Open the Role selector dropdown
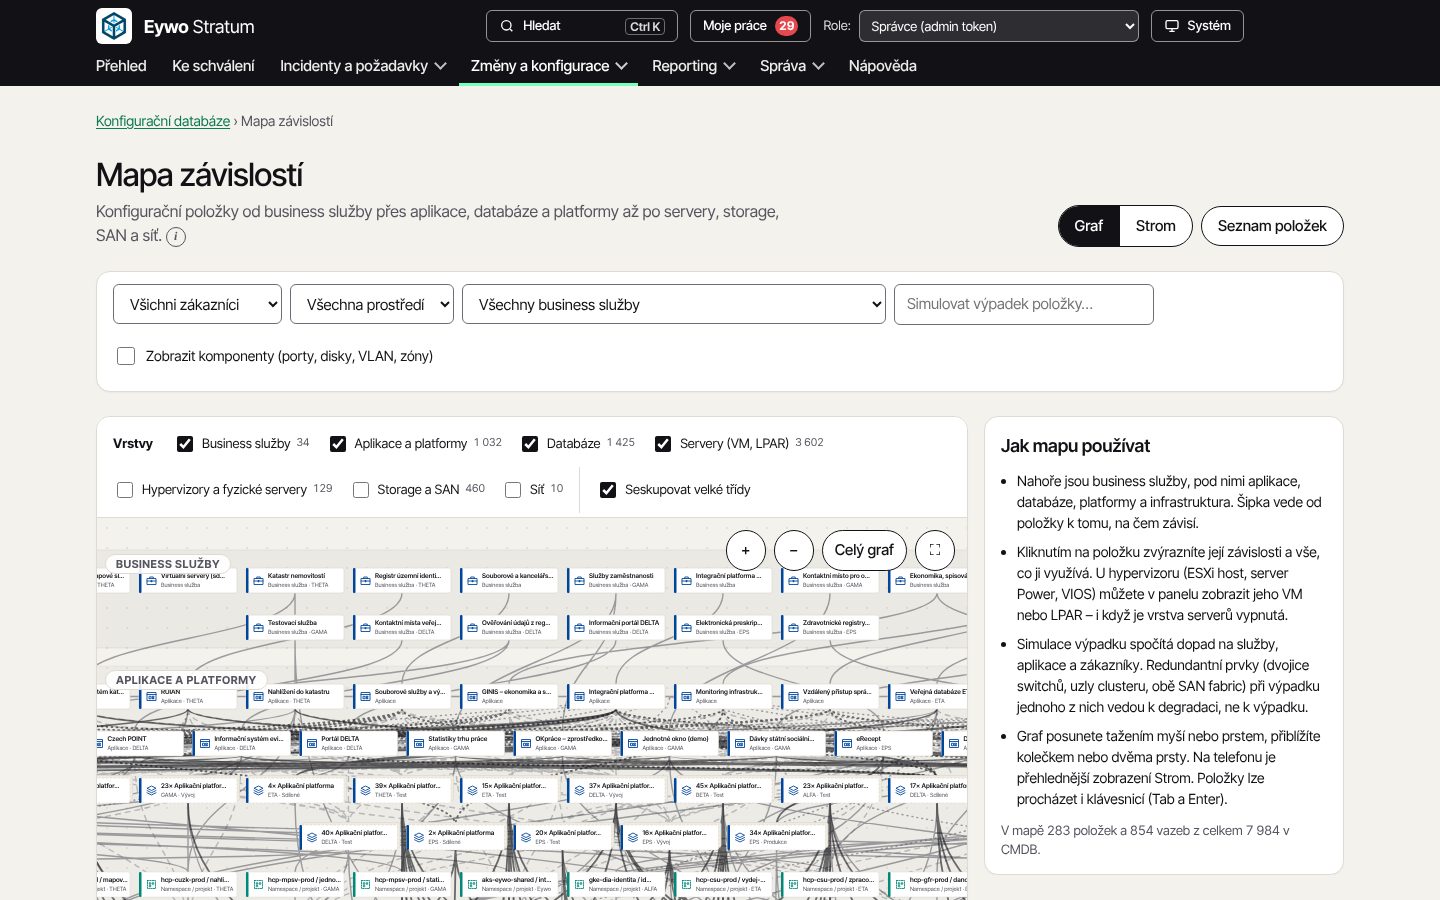The image size is (1440, 900). tap(999, 26)
